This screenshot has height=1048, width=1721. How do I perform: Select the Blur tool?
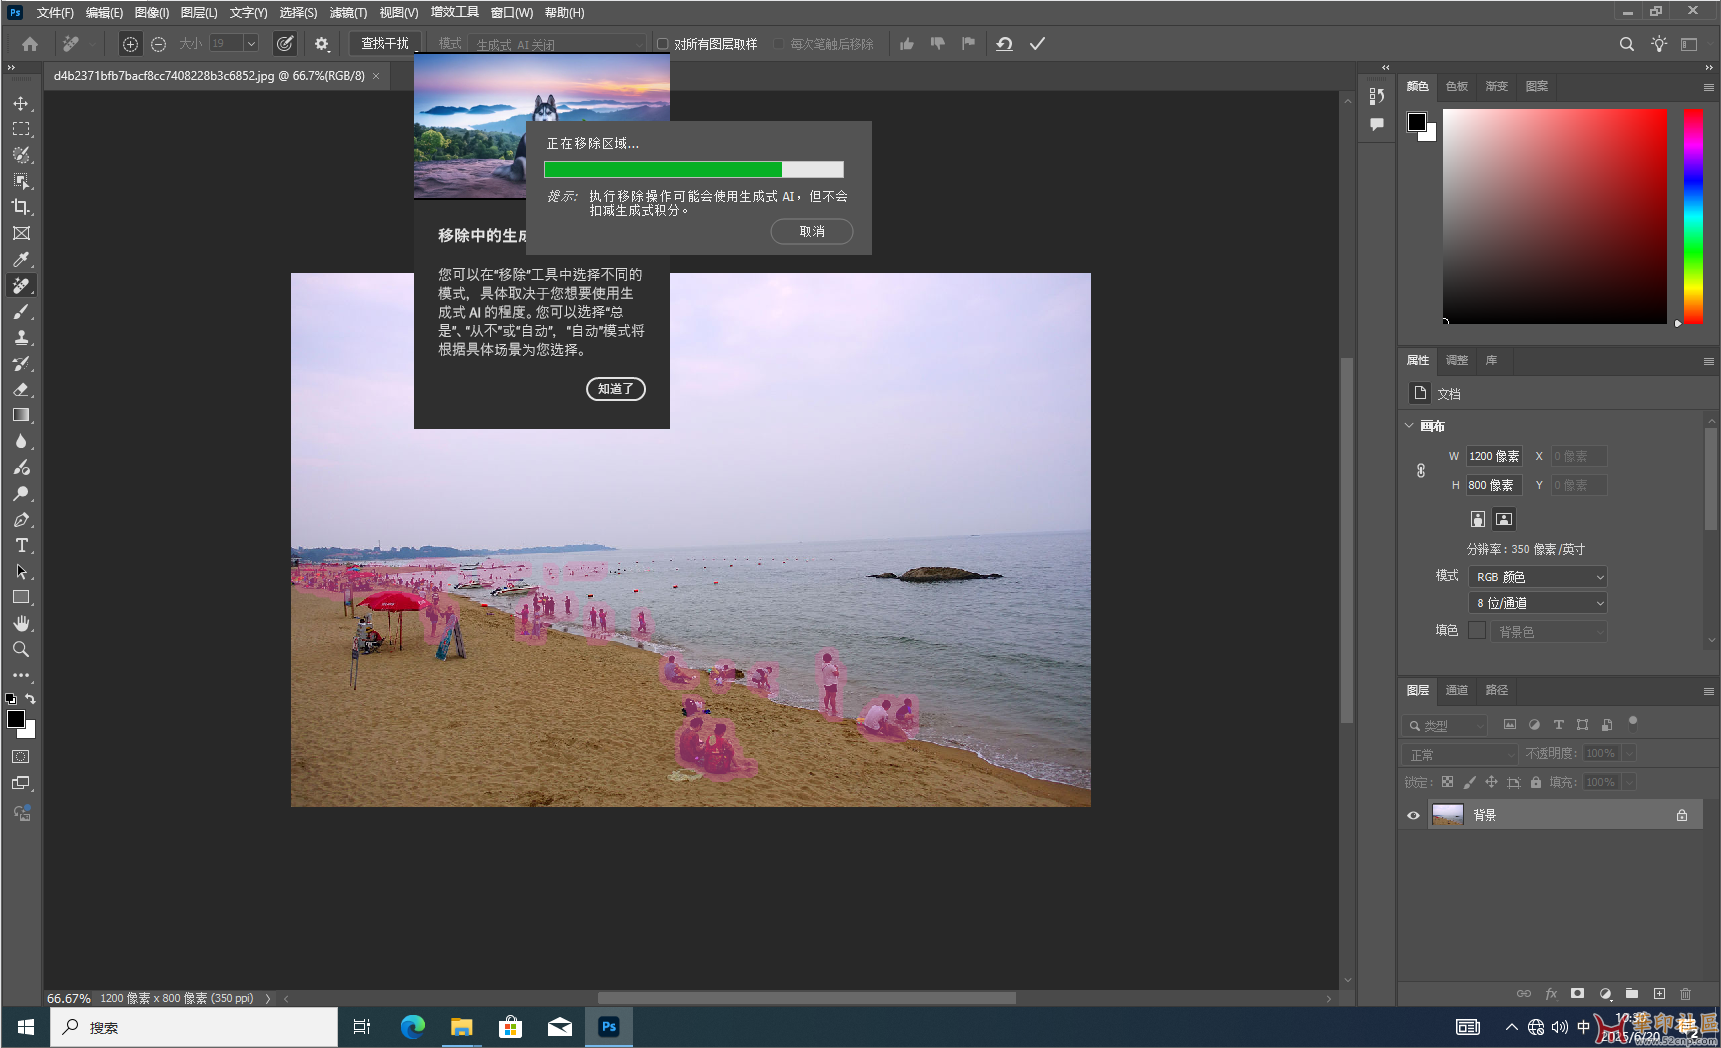click(21, 441)
